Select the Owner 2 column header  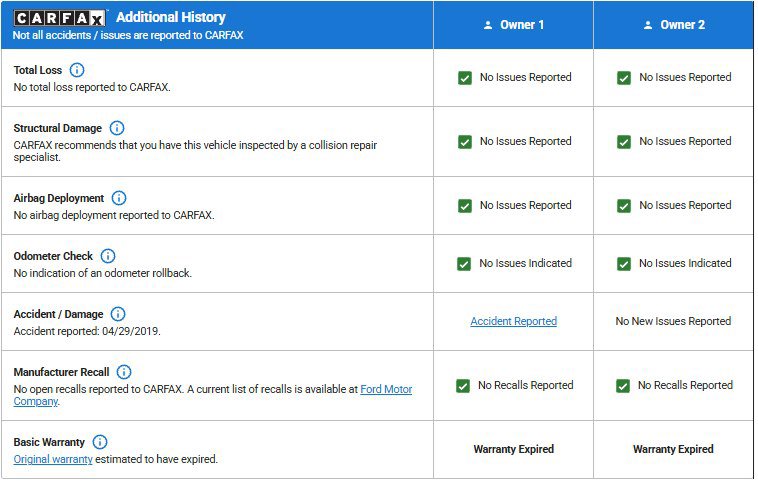pos(674,25)
